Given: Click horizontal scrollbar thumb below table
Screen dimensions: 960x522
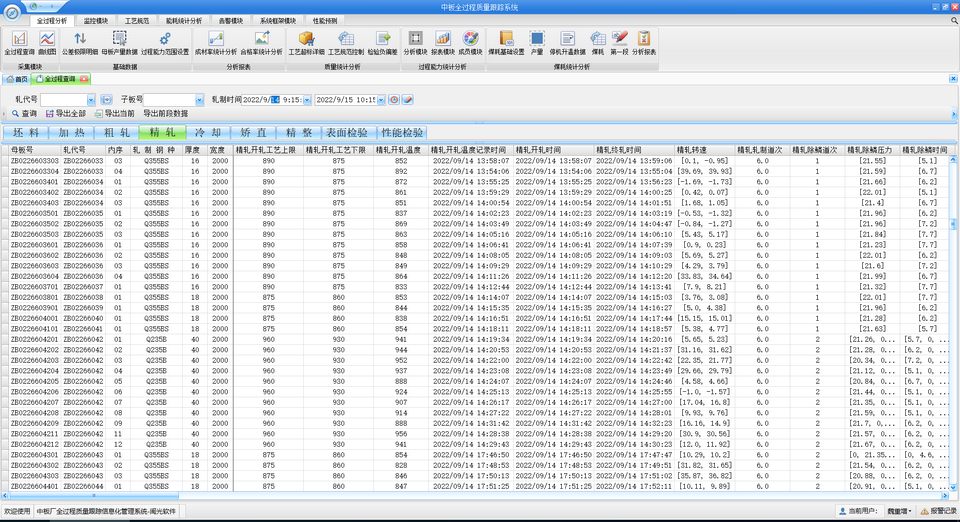Looking at the screenshot, I should 94,496.
